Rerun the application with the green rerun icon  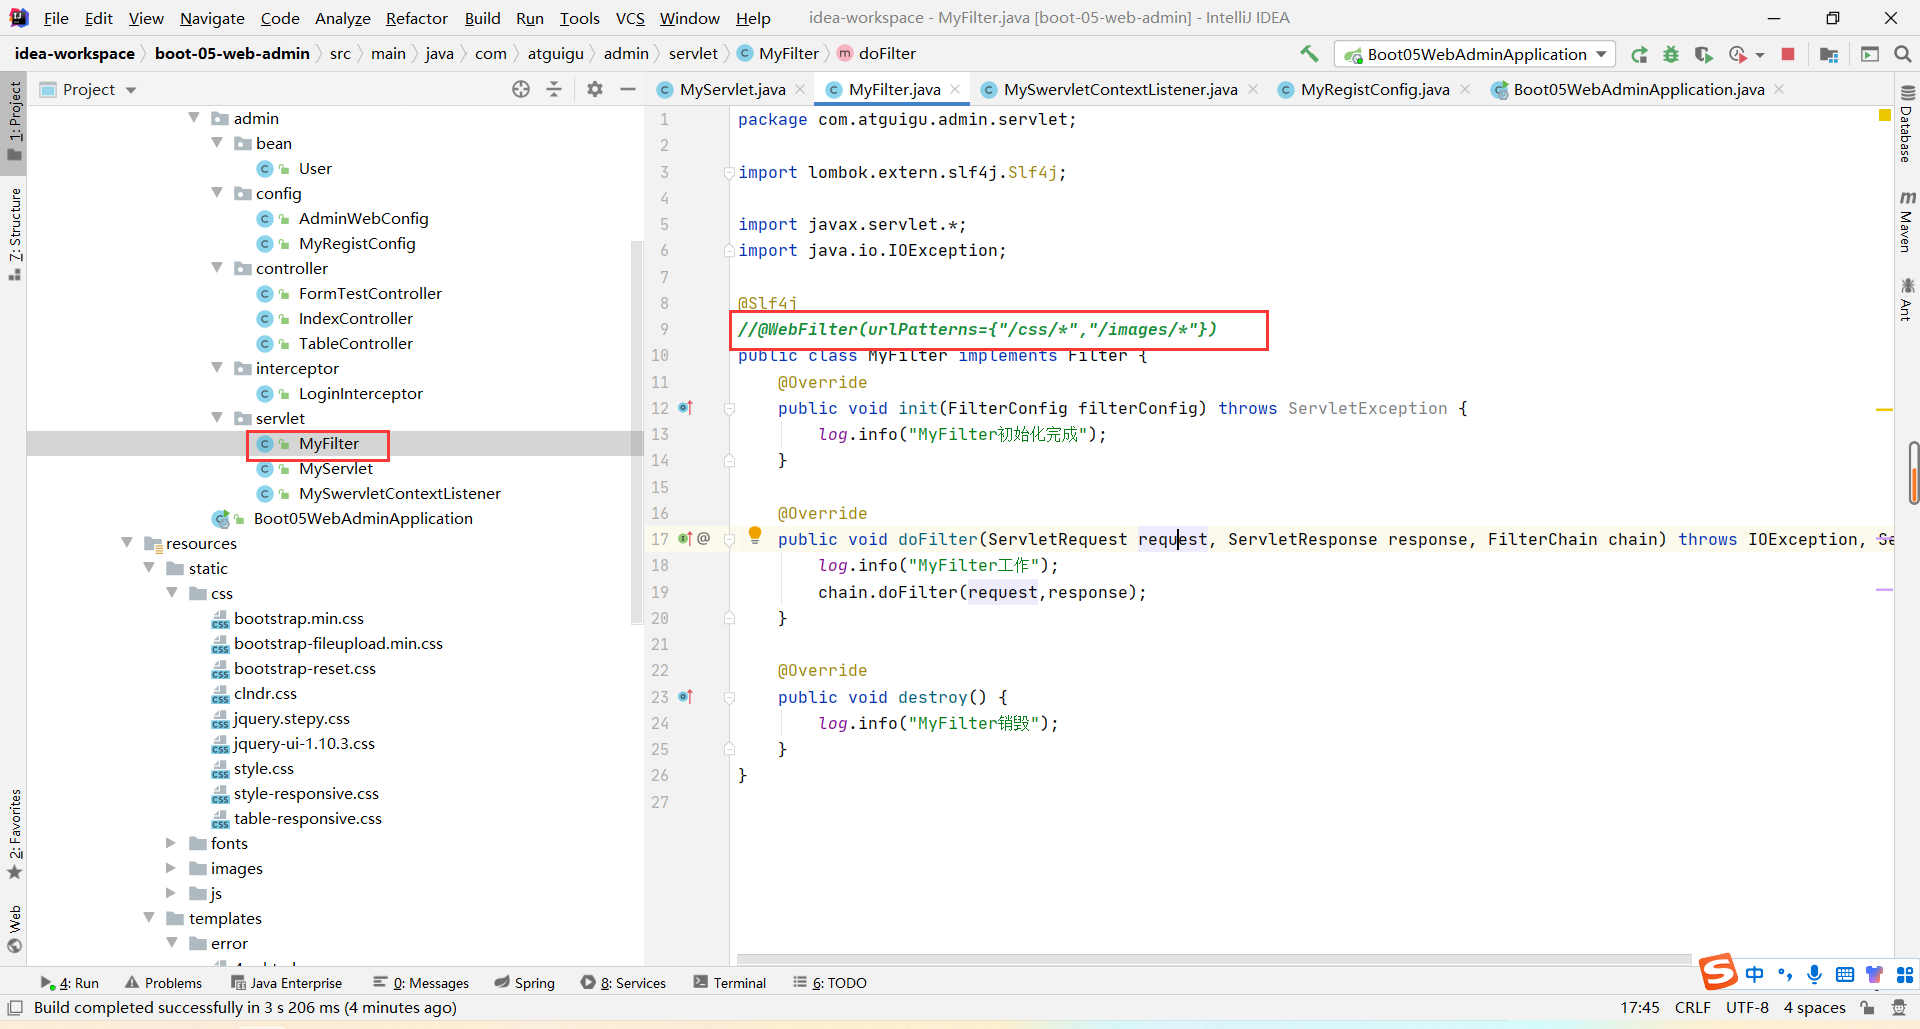tap(1639, 54)
